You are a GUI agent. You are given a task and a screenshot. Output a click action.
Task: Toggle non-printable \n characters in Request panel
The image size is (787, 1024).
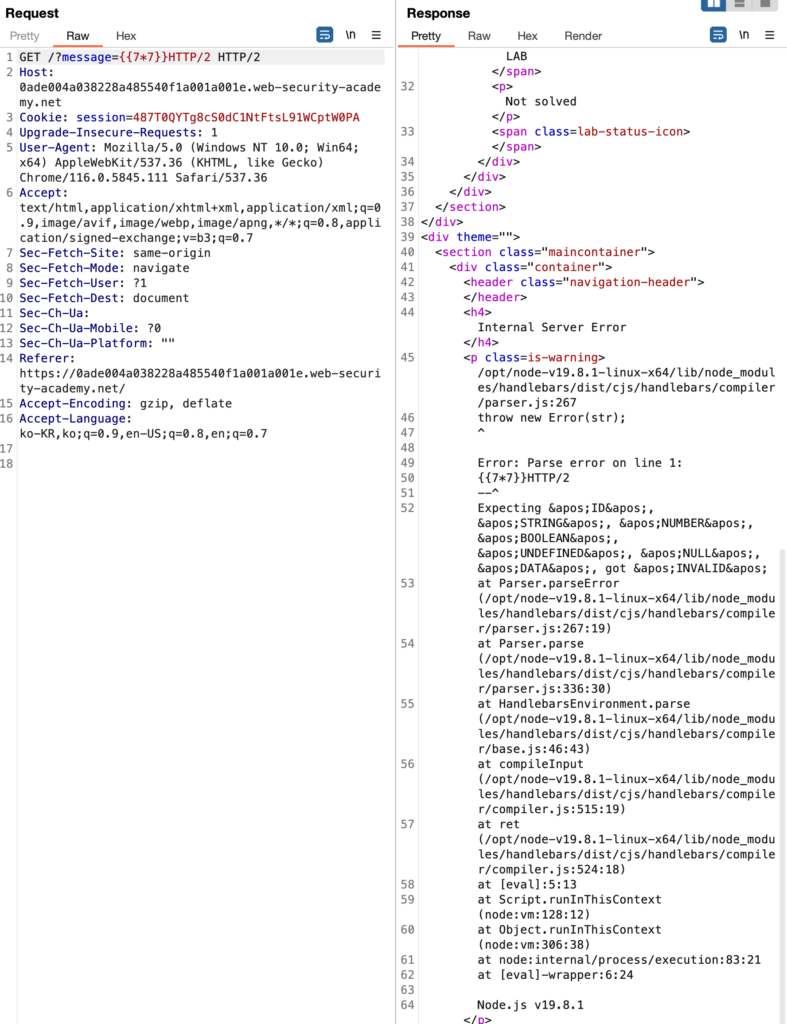[351, 35]
